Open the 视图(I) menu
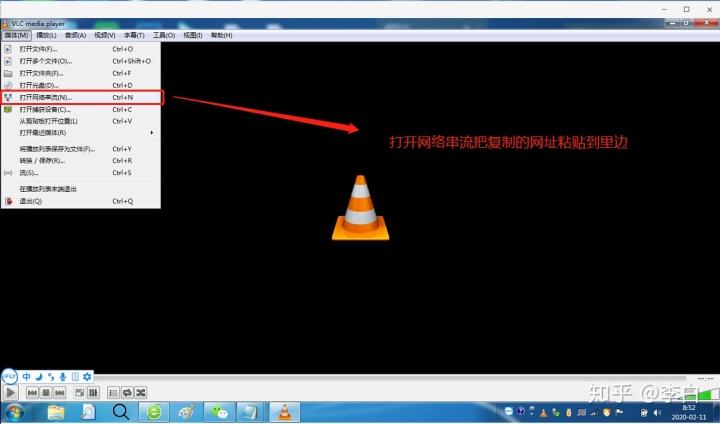This screenshot has width=720, height=424. 193,35
